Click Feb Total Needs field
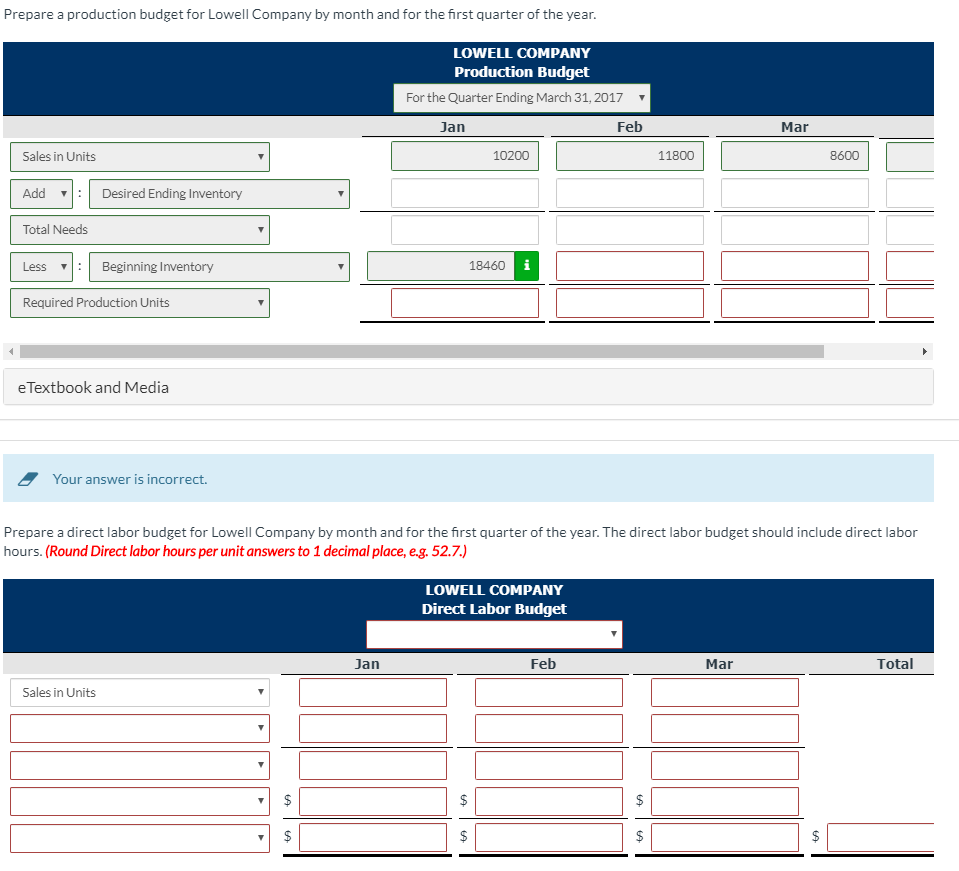 click(630, 229)
